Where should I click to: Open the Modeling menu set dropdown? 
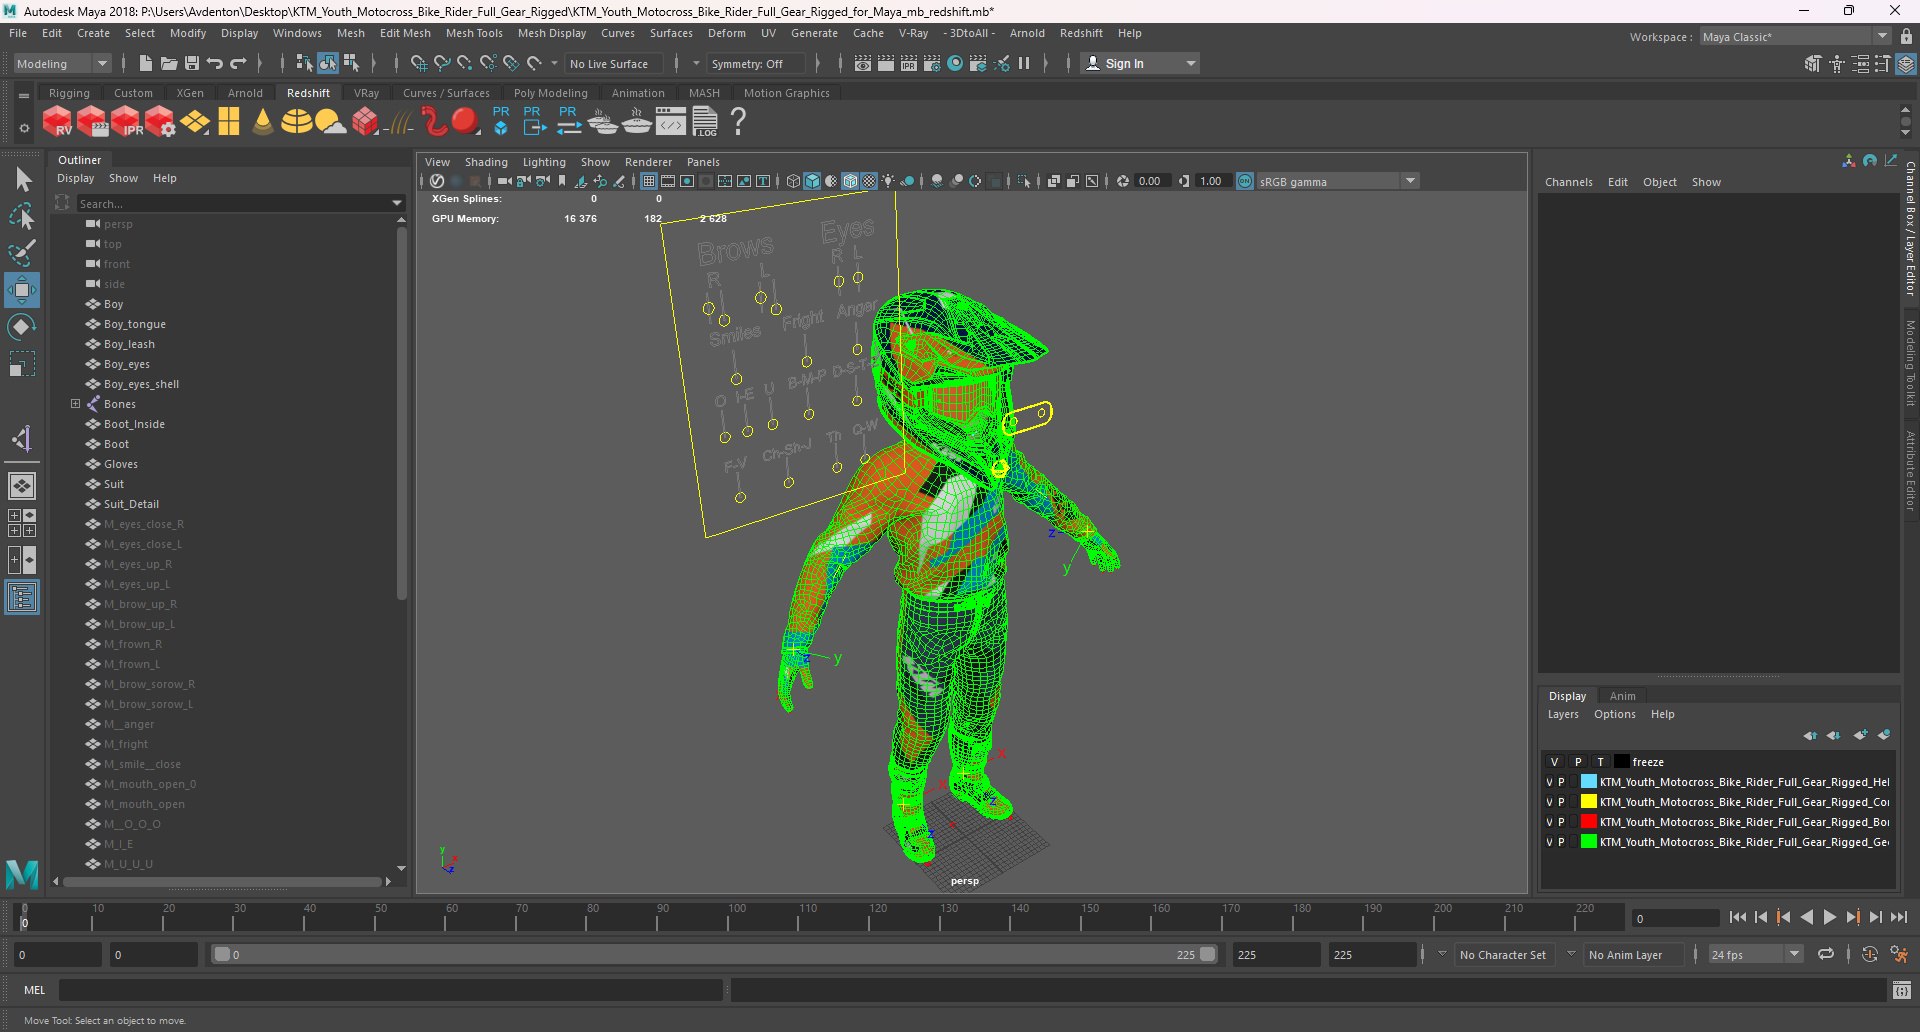[x=62, y=63]
